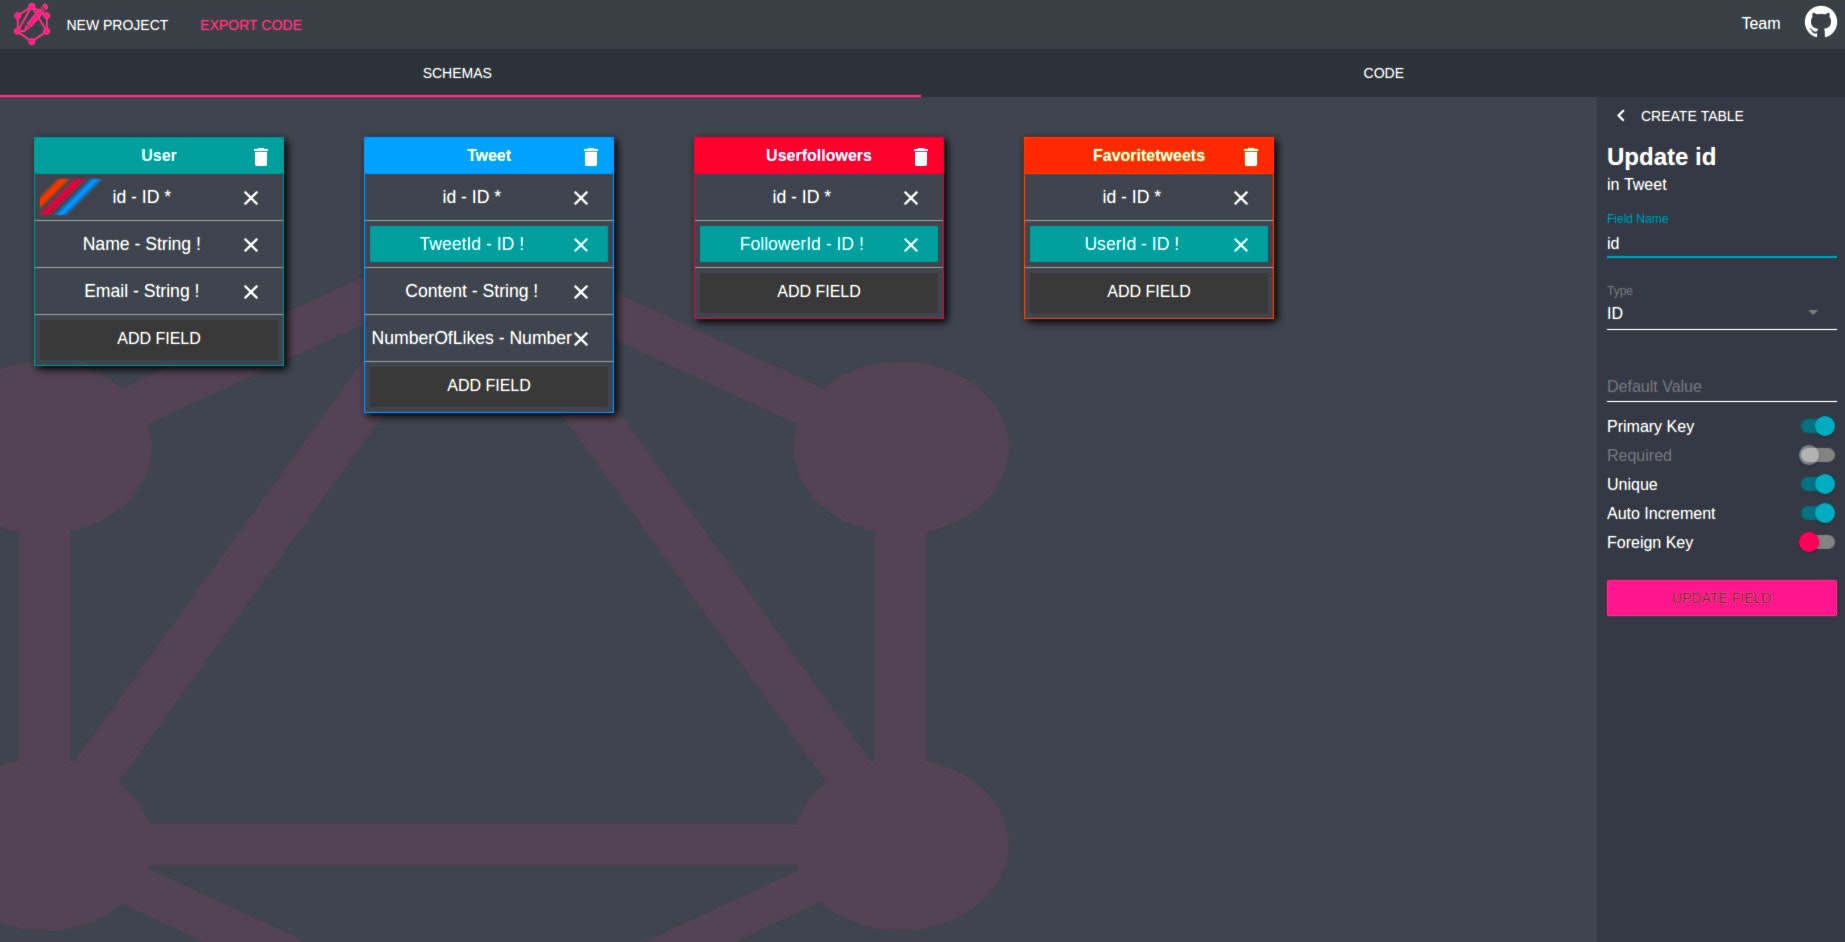This screenshot has width=1845, height=942.
Task: Select the SCHEMAS tab
Action: (x=456, y=72)
